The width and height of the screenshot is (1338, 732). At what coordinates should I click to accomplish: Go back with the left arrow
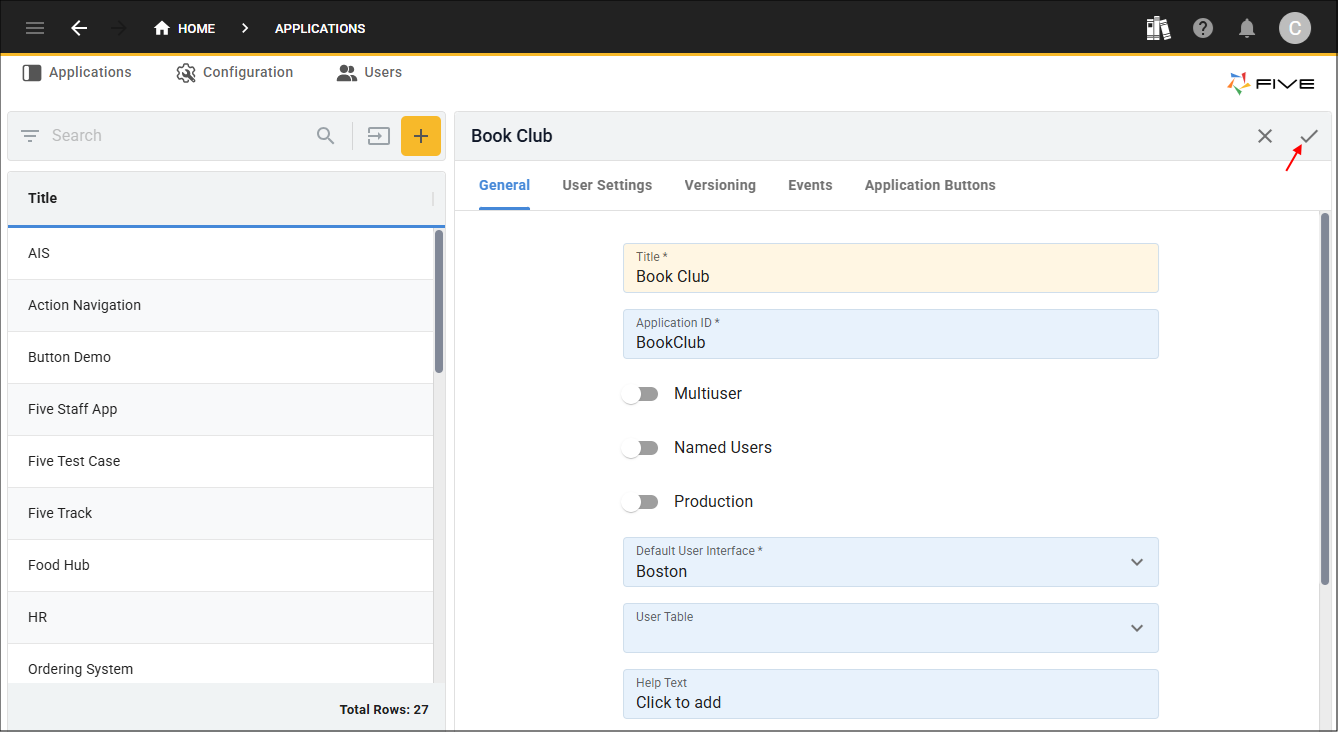click(x=79, y=28)
